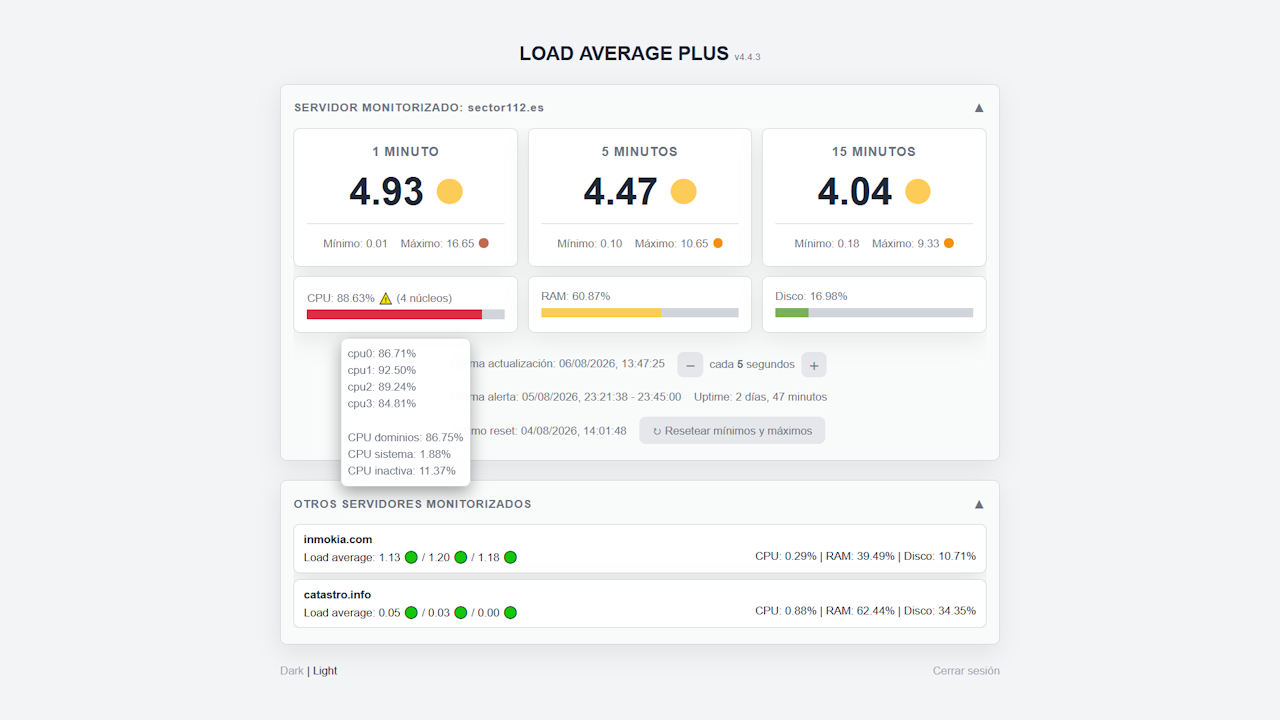Click the yellow status dot beside 4.04

pos(918,191)
